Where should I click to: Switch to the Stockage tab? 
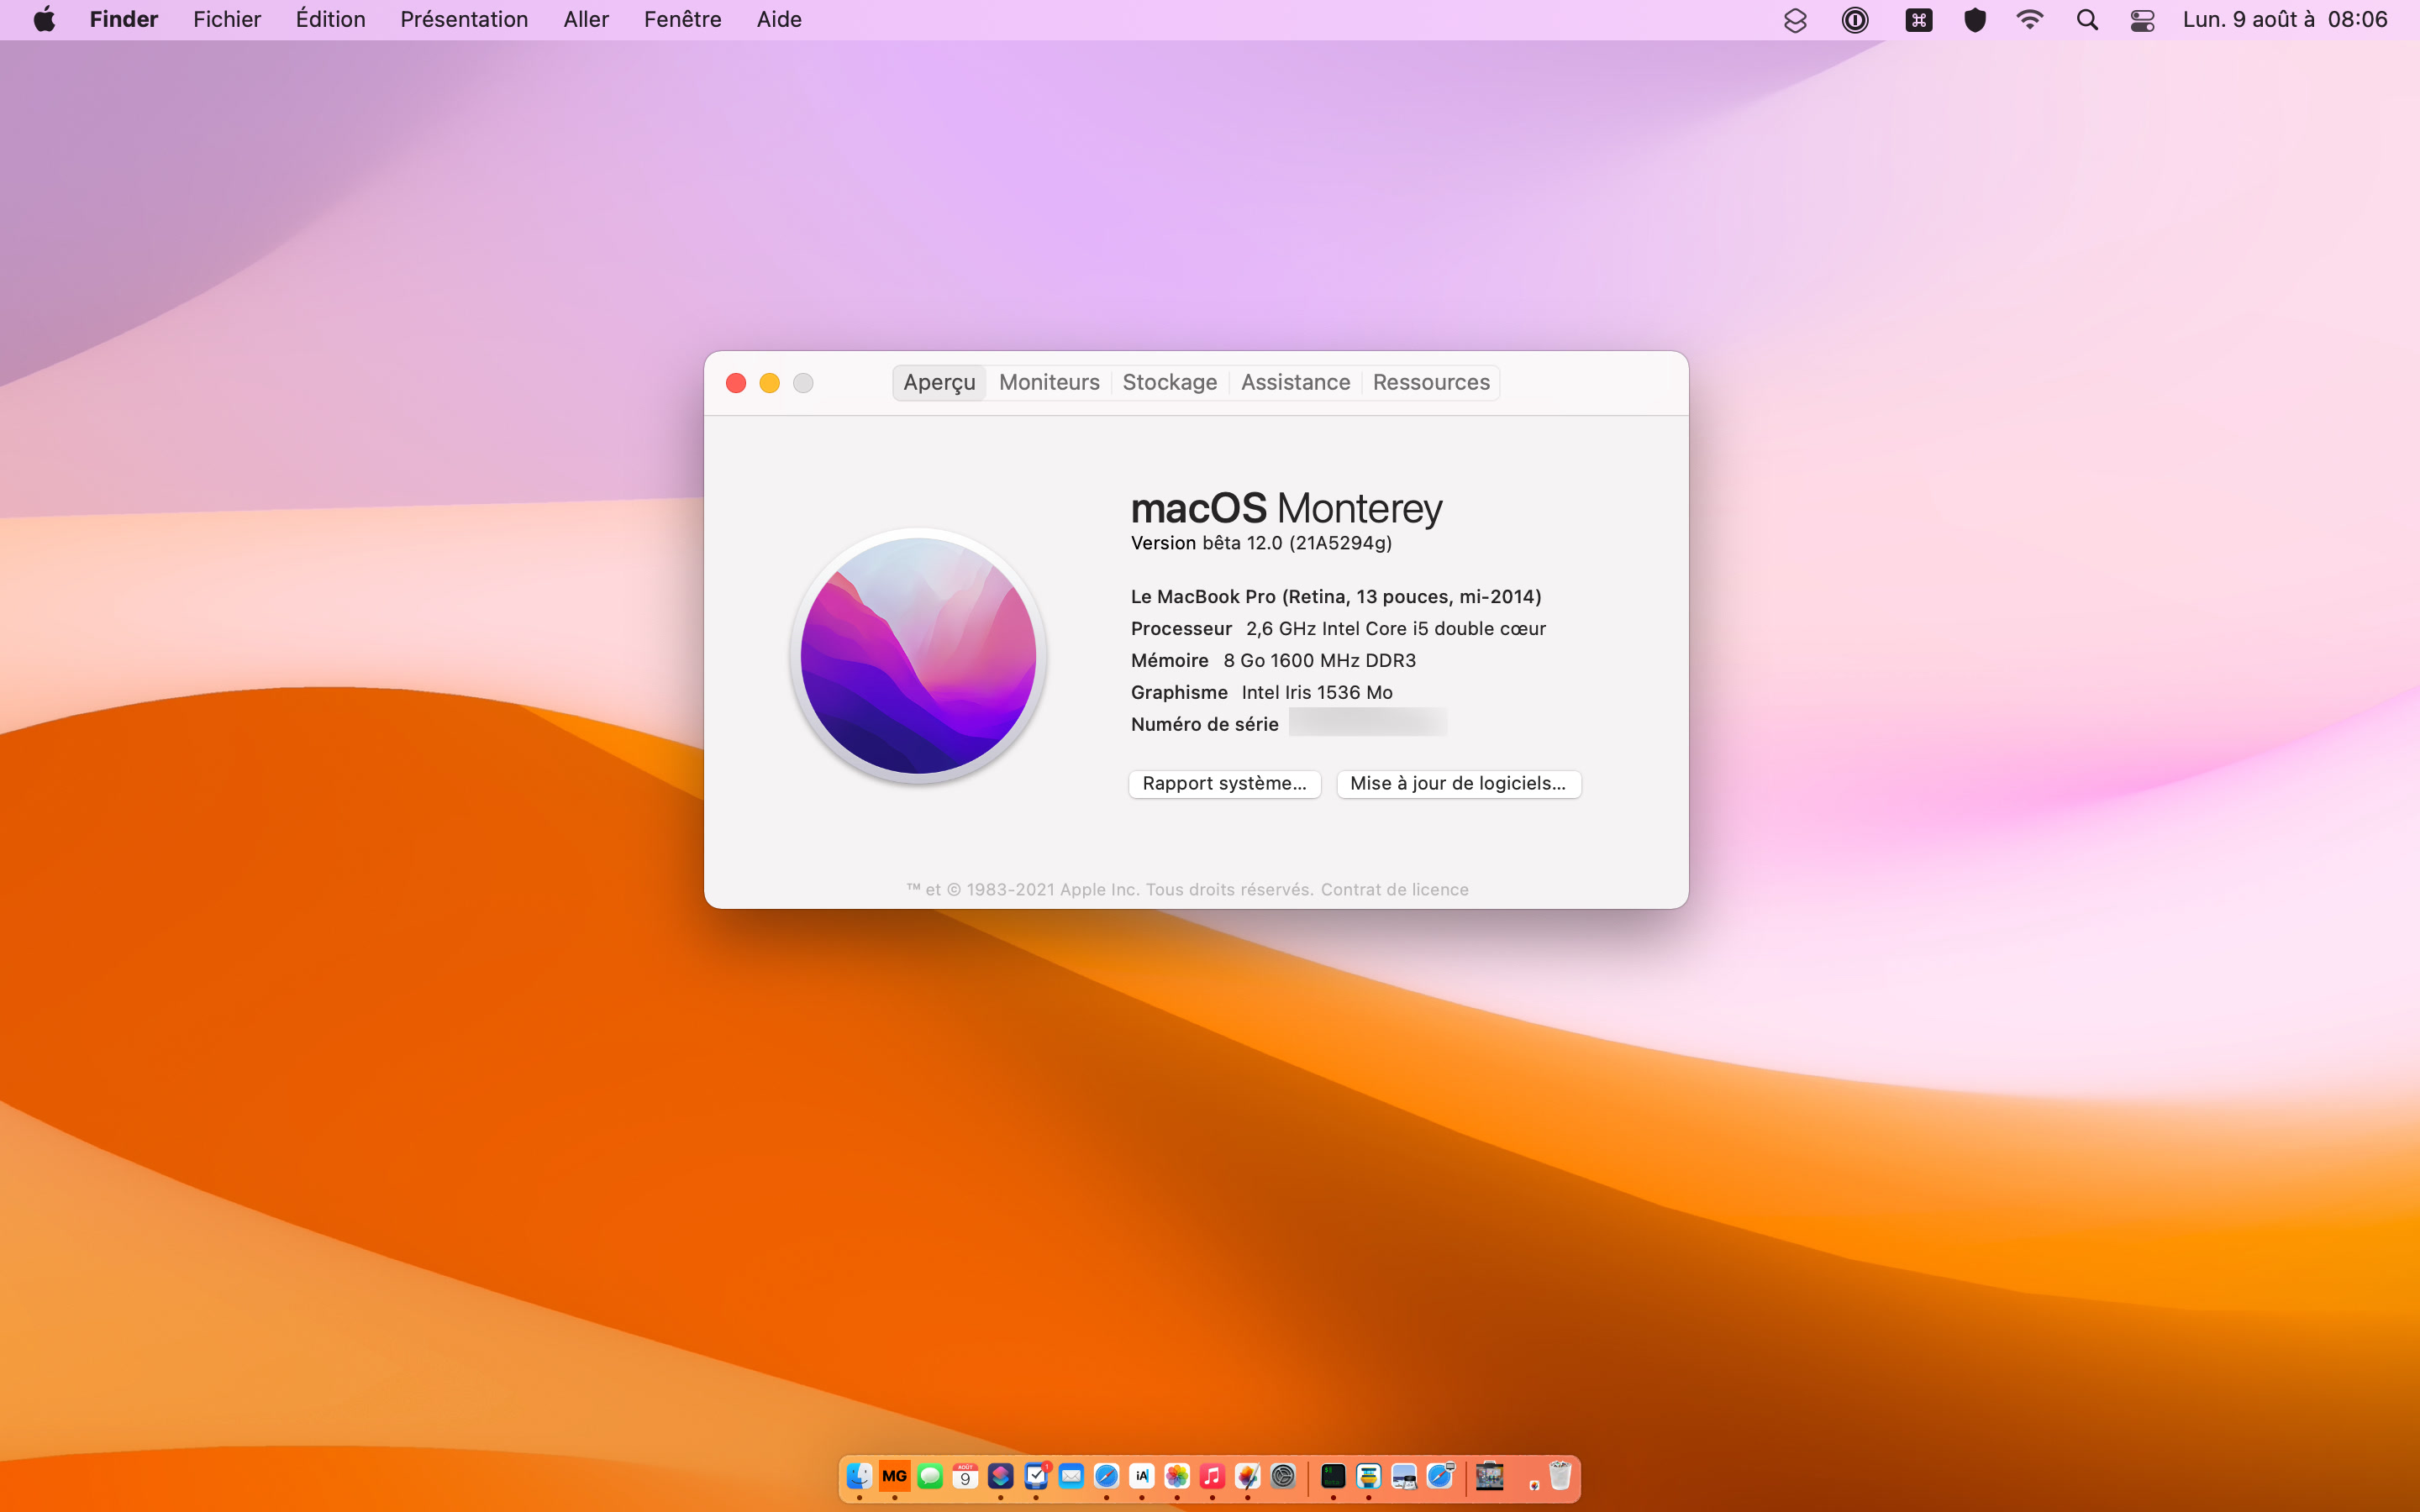pyautogui.click(x=1170, y=382)
